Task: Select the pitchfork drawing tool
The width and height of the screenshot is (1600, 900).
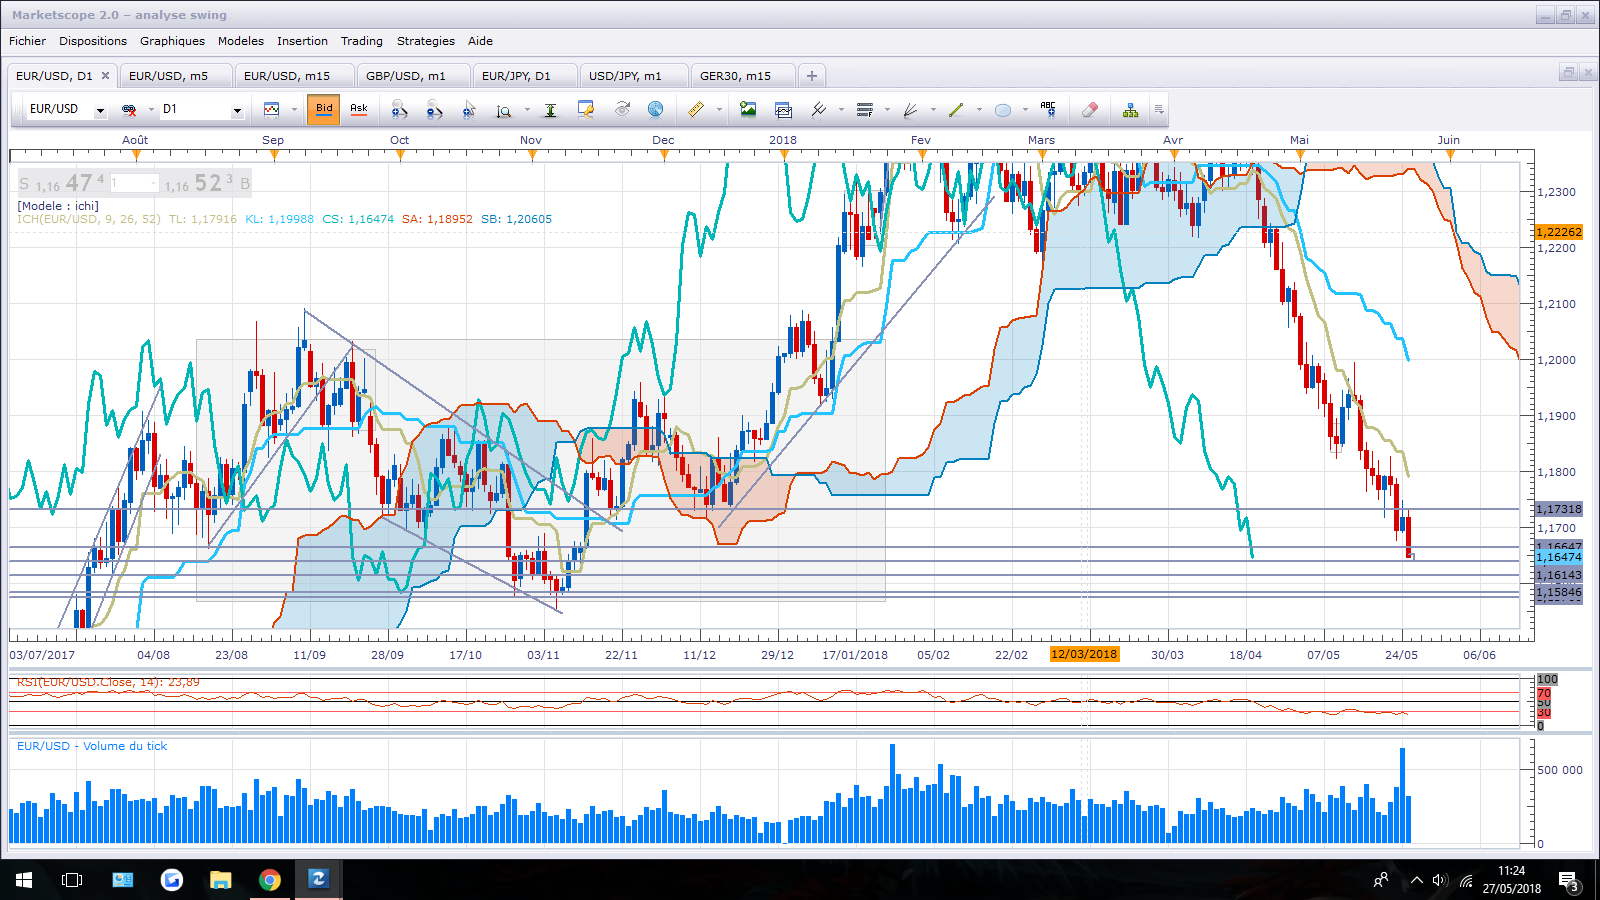Action: click(818, 110)
